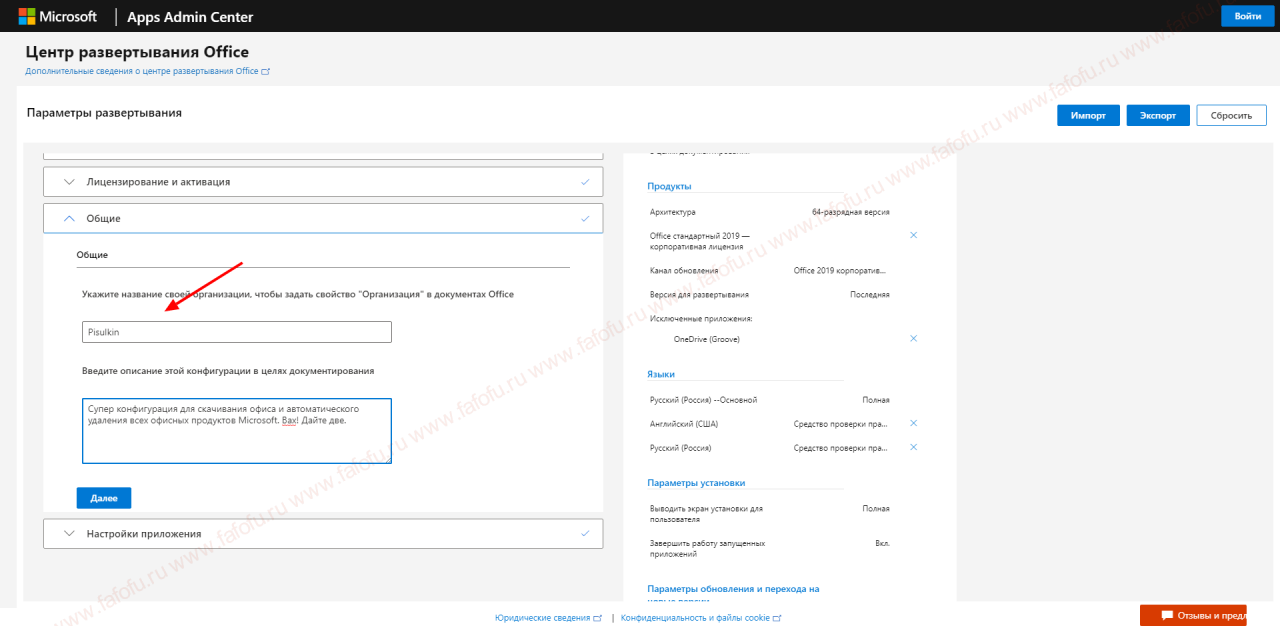Click the Завершить работу запущенных приложений label

tap(707, 548)
